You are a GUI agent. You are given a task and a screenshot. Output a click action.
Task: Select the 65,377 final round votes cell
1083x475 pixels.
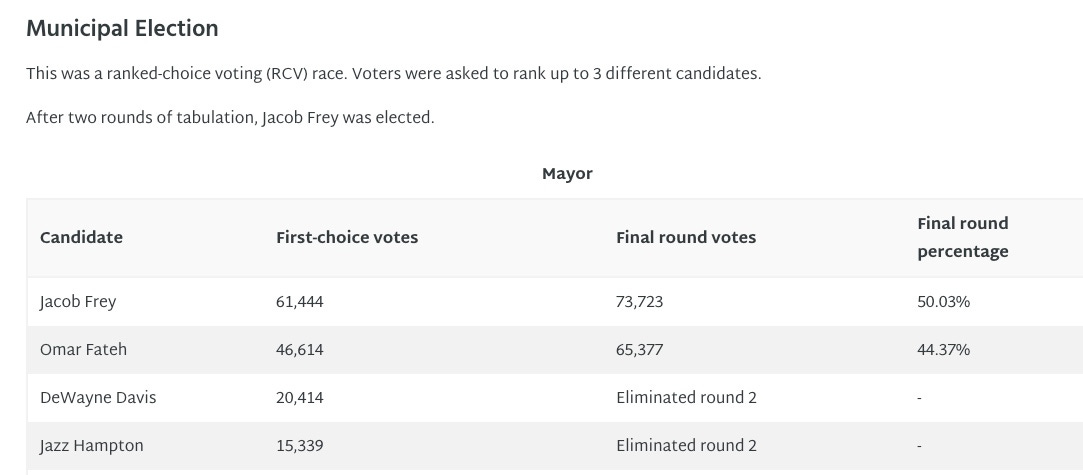(640, 350)
